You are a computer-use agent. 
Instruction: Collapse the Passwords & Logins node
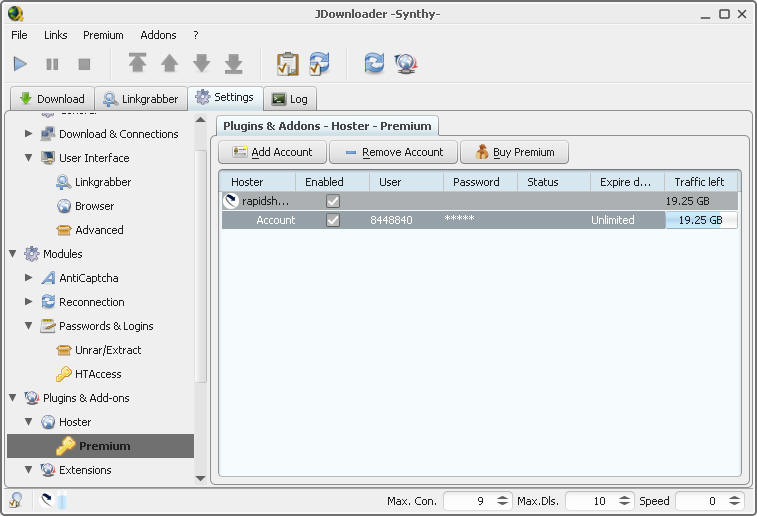pos(28,326)
